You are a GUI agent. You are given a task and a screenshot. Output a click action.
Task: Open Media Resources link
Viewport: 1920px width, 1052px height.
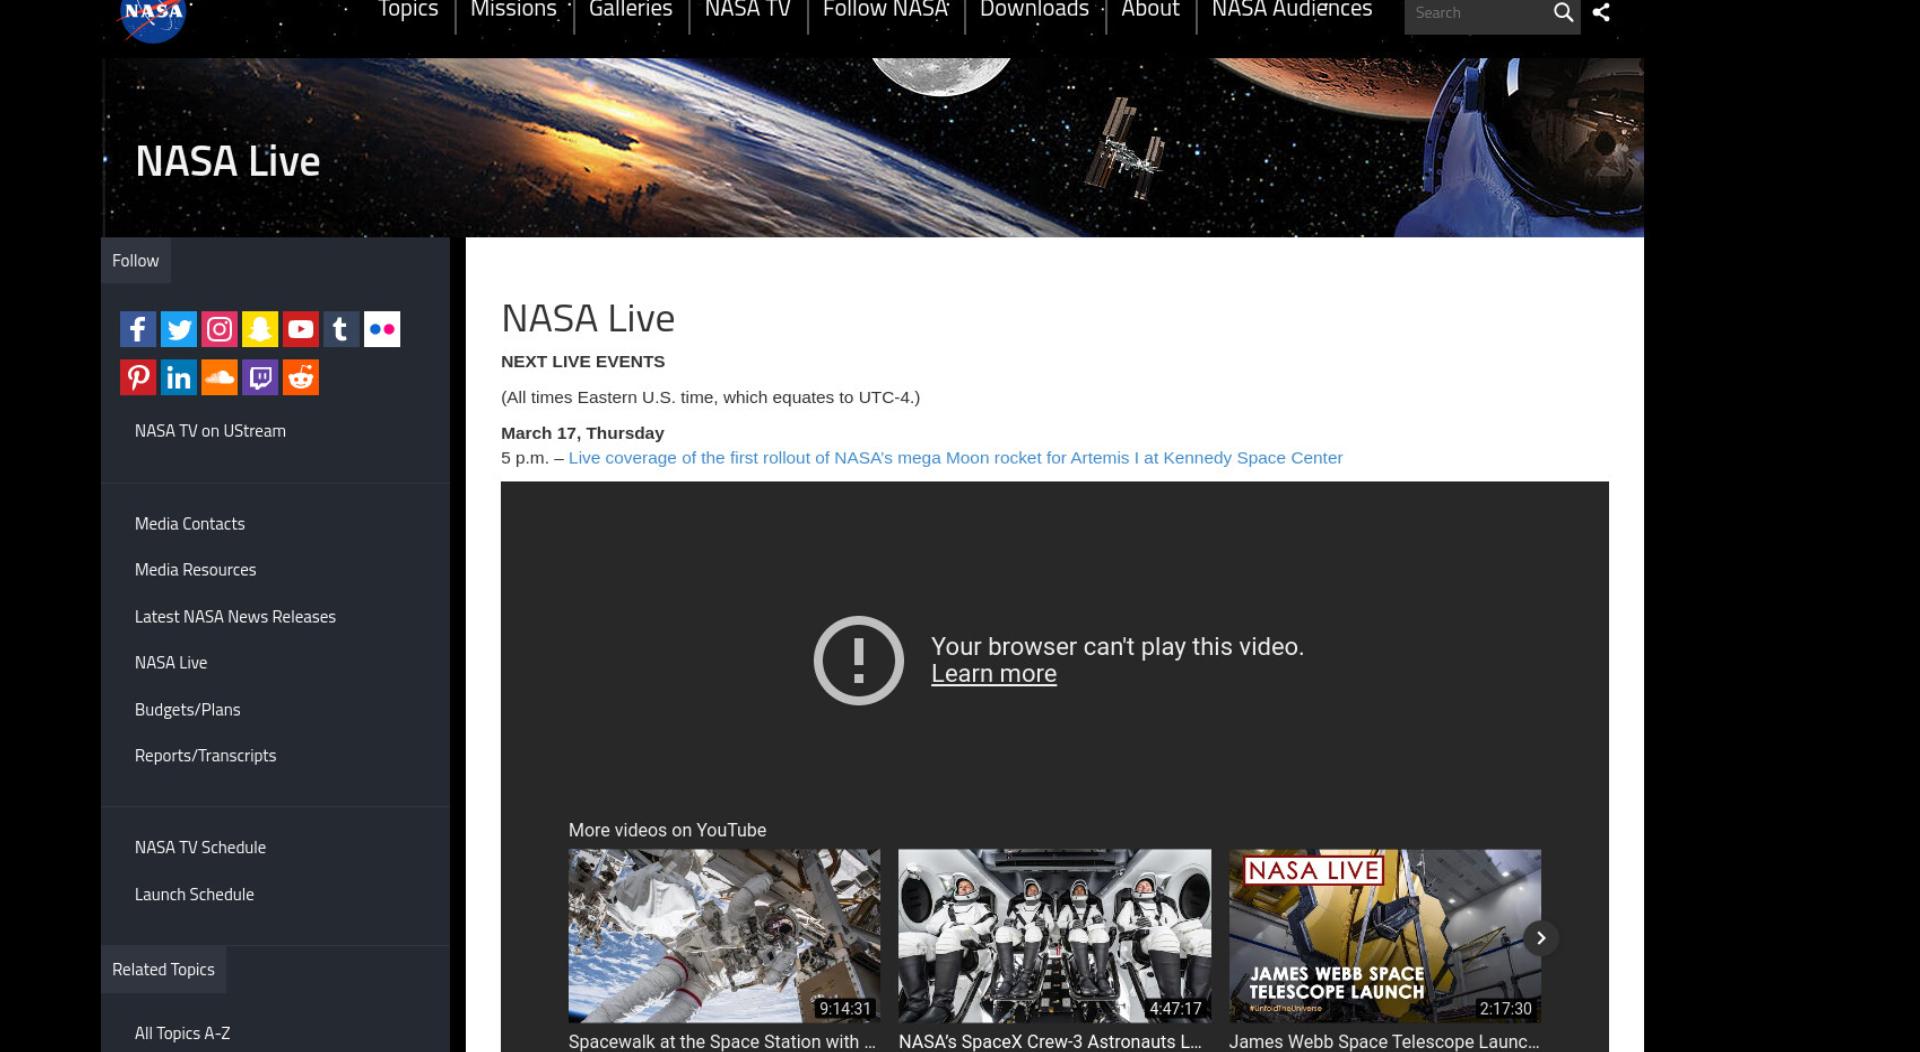point(195,570)
